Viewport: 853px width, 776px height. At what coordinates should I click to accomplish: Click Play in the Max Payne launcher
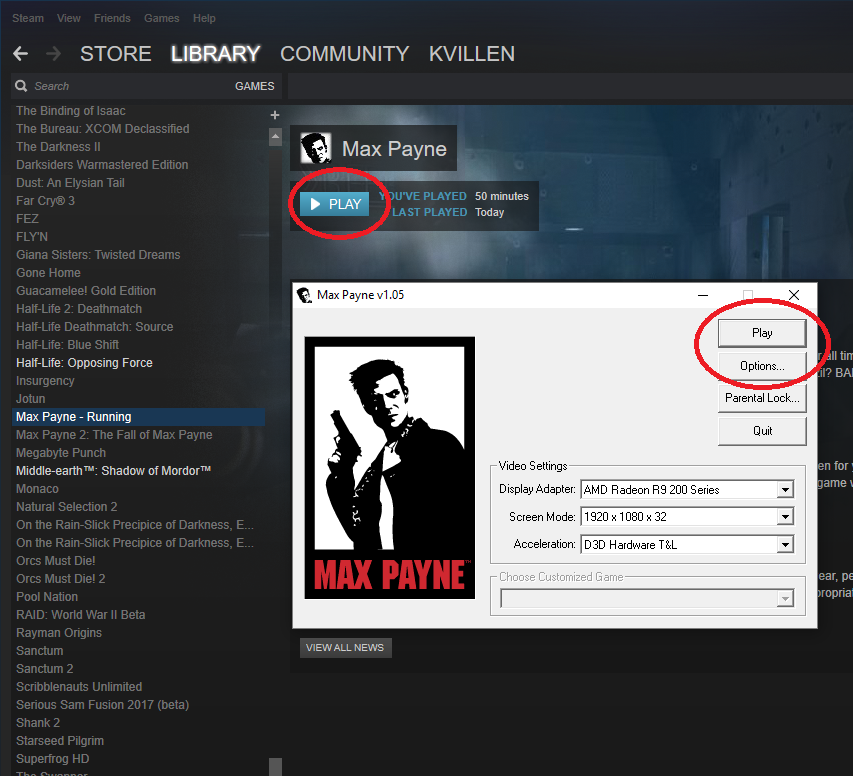(x=762, y=332)
